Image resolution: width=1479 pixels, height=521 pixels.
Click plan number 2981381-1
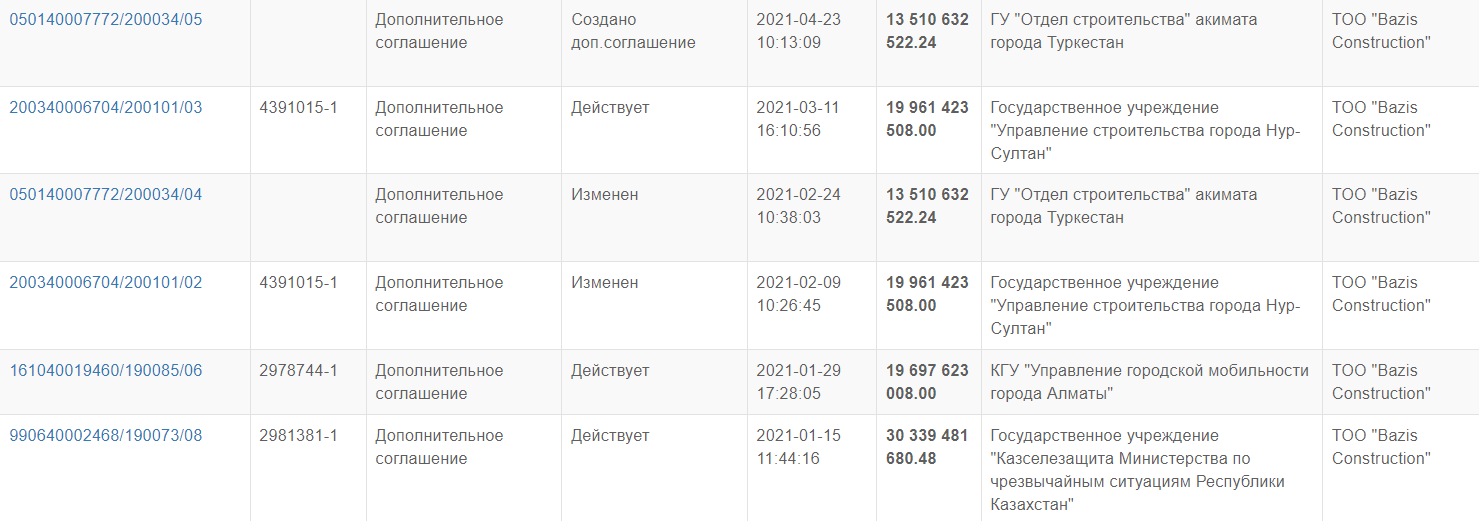298,436
